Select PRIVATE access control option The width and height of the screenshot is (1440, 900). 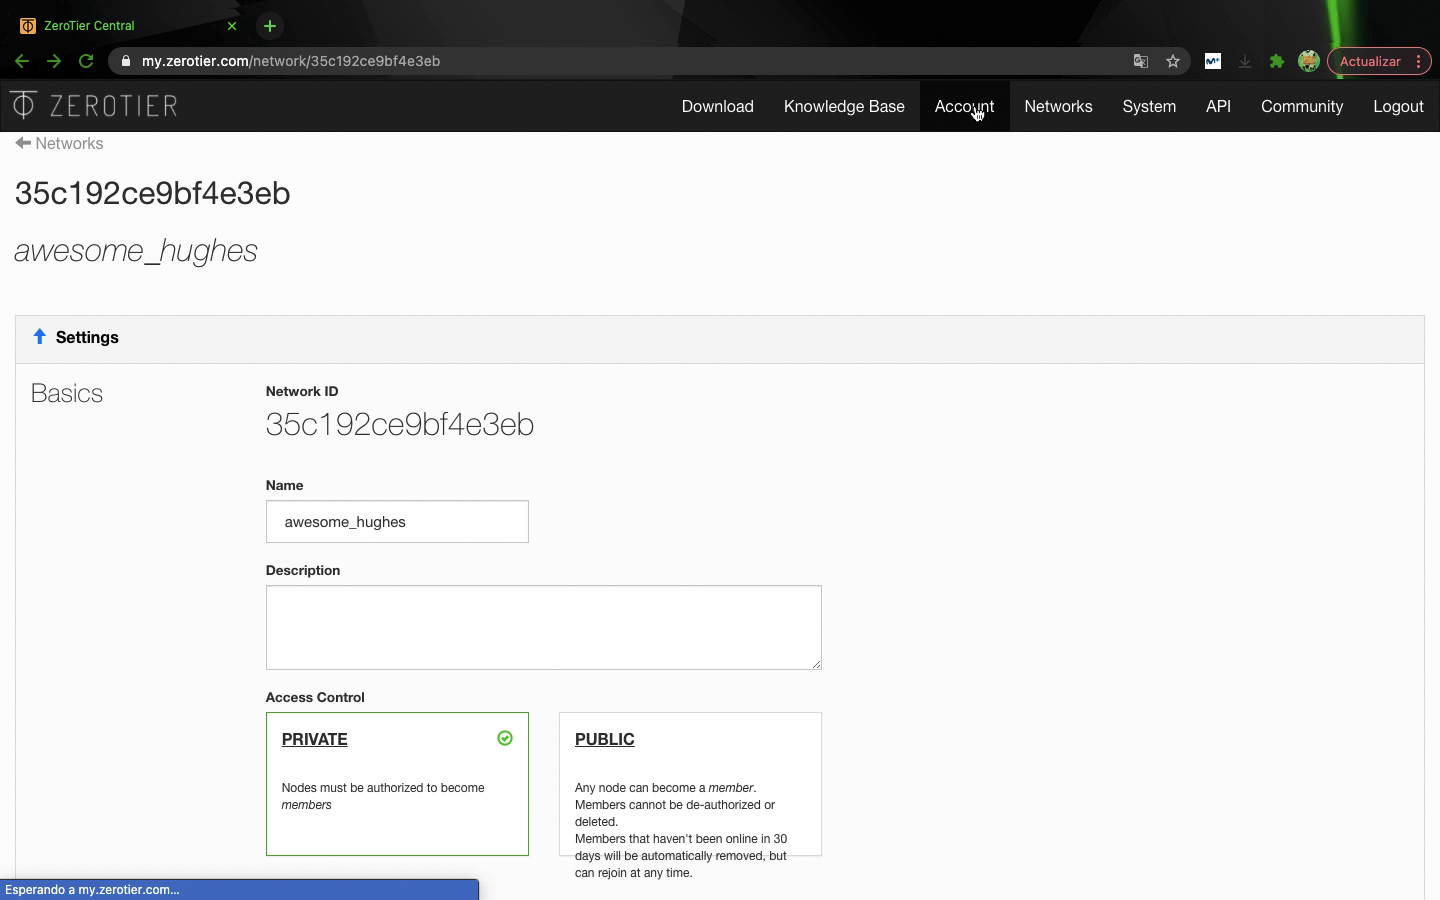click(397, 783)
